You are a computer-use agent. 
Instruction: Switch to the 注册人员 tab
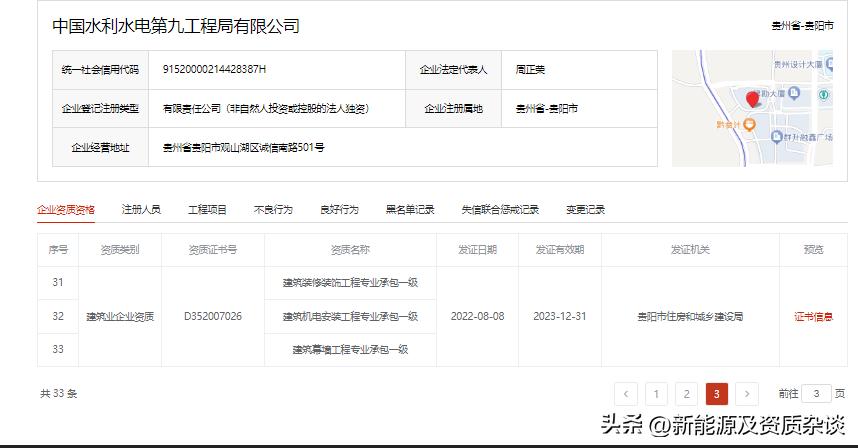(141, 210)
